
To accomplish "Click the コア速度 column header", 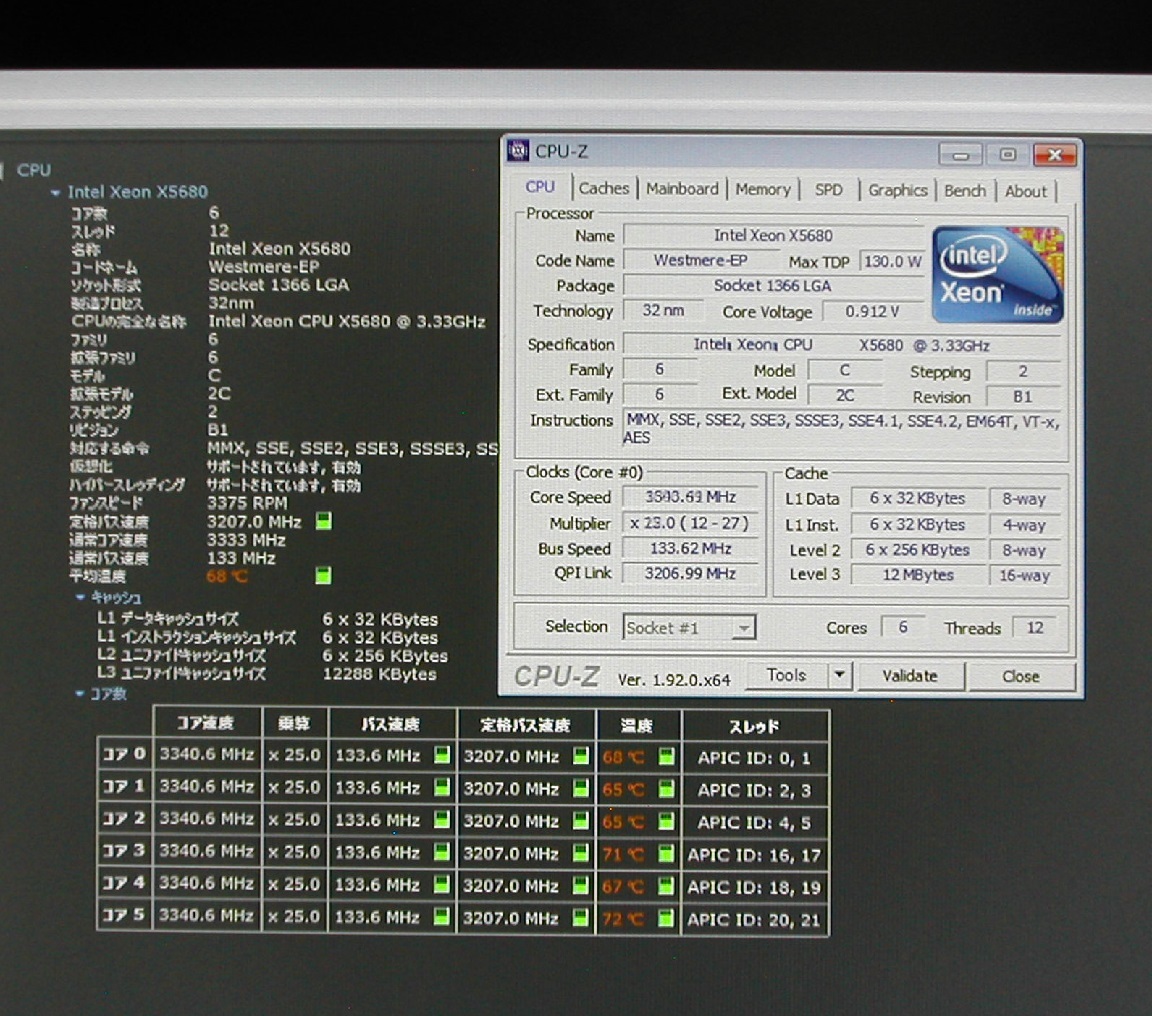I will (x=206, y=724).
